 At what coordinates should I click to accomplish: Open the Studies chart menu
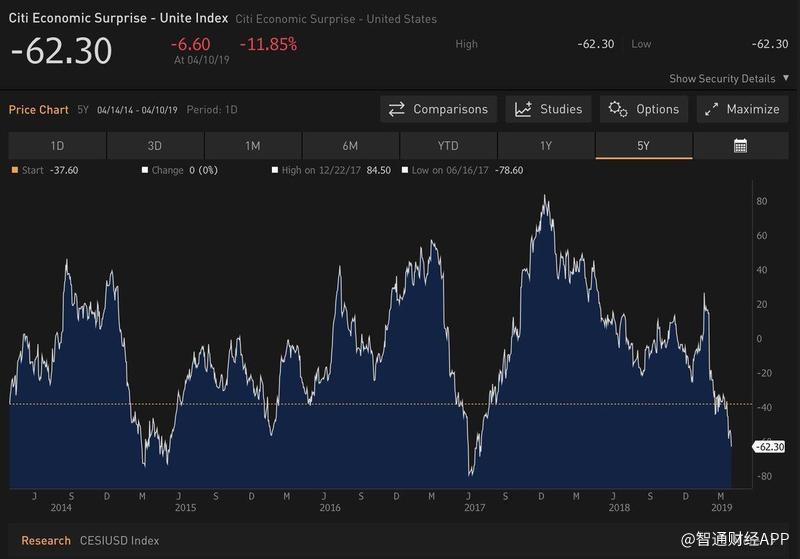(x=549, y=109)
